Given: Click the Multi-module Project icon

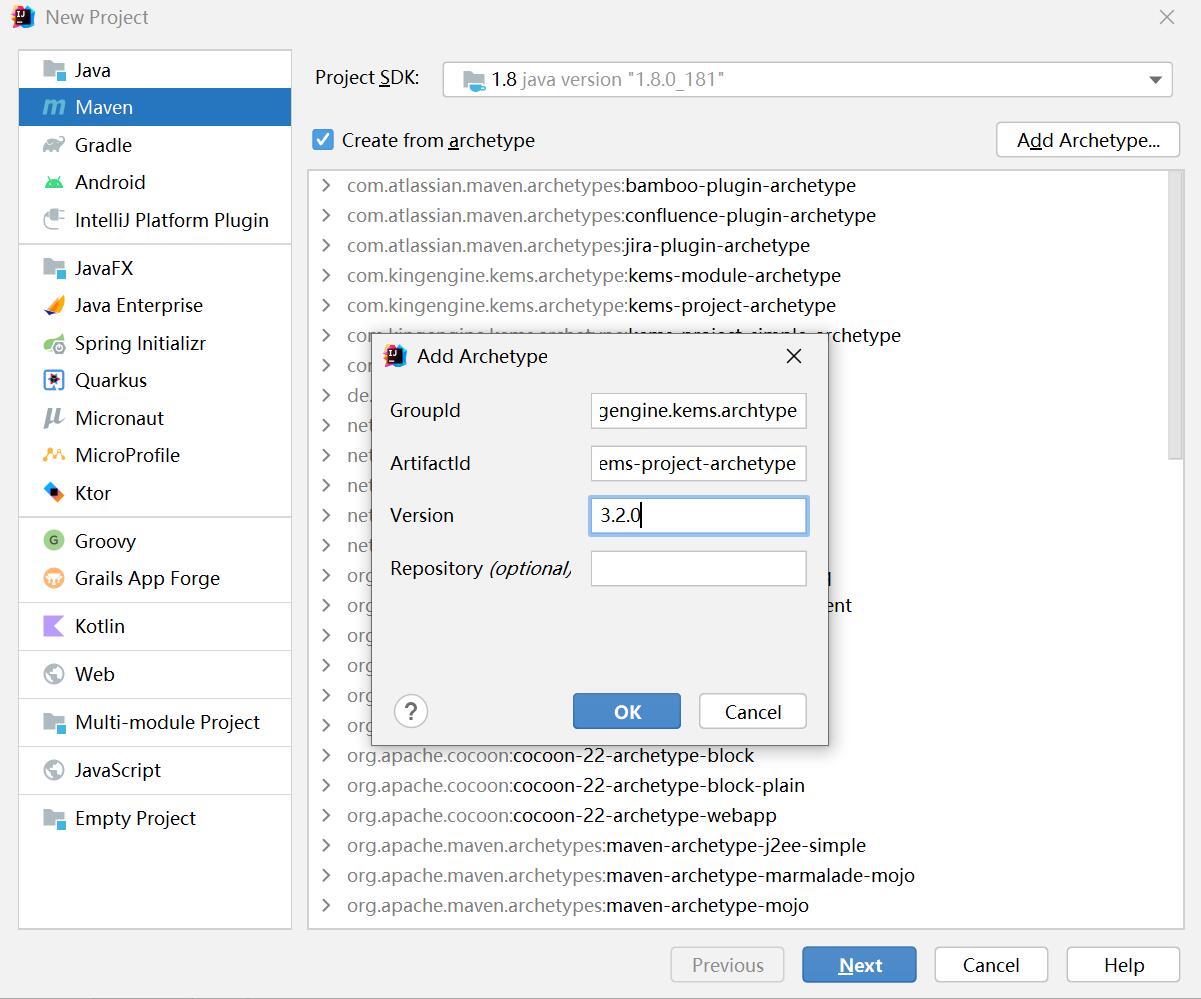Looking at the screenshot, I should click(x=54, y=722).
